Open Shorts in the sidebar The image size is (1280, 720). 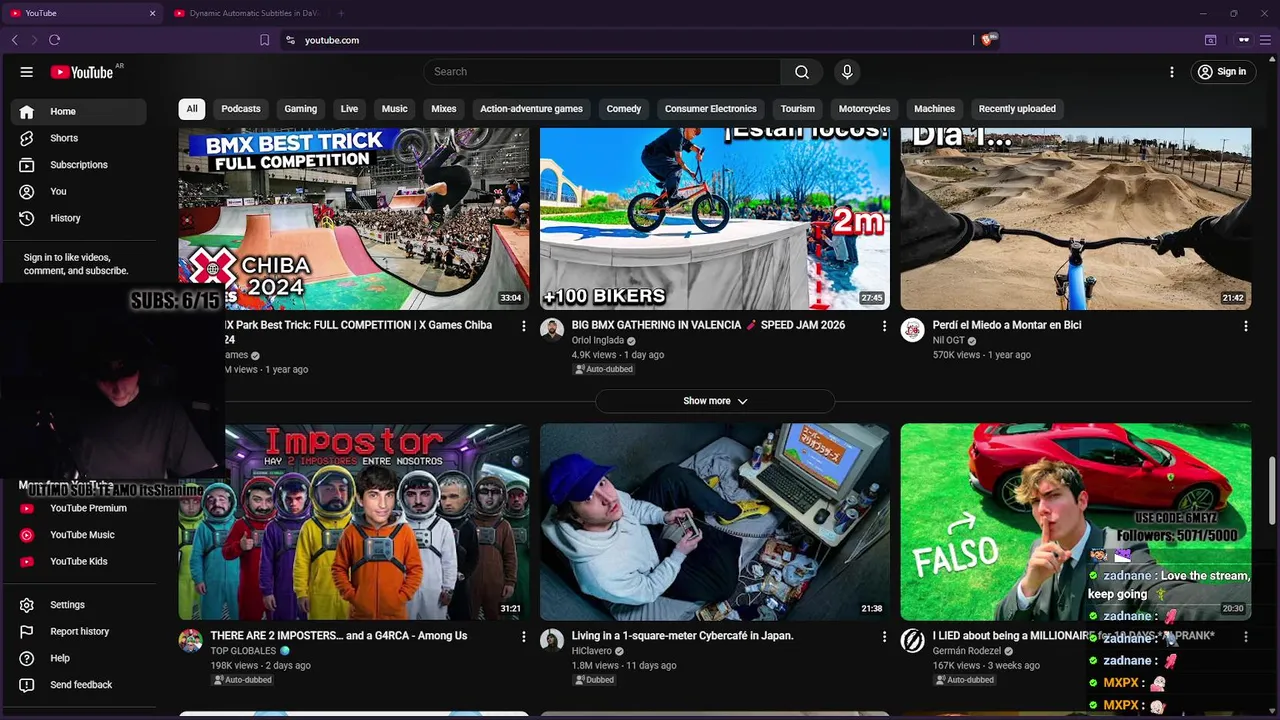point(79,138)
